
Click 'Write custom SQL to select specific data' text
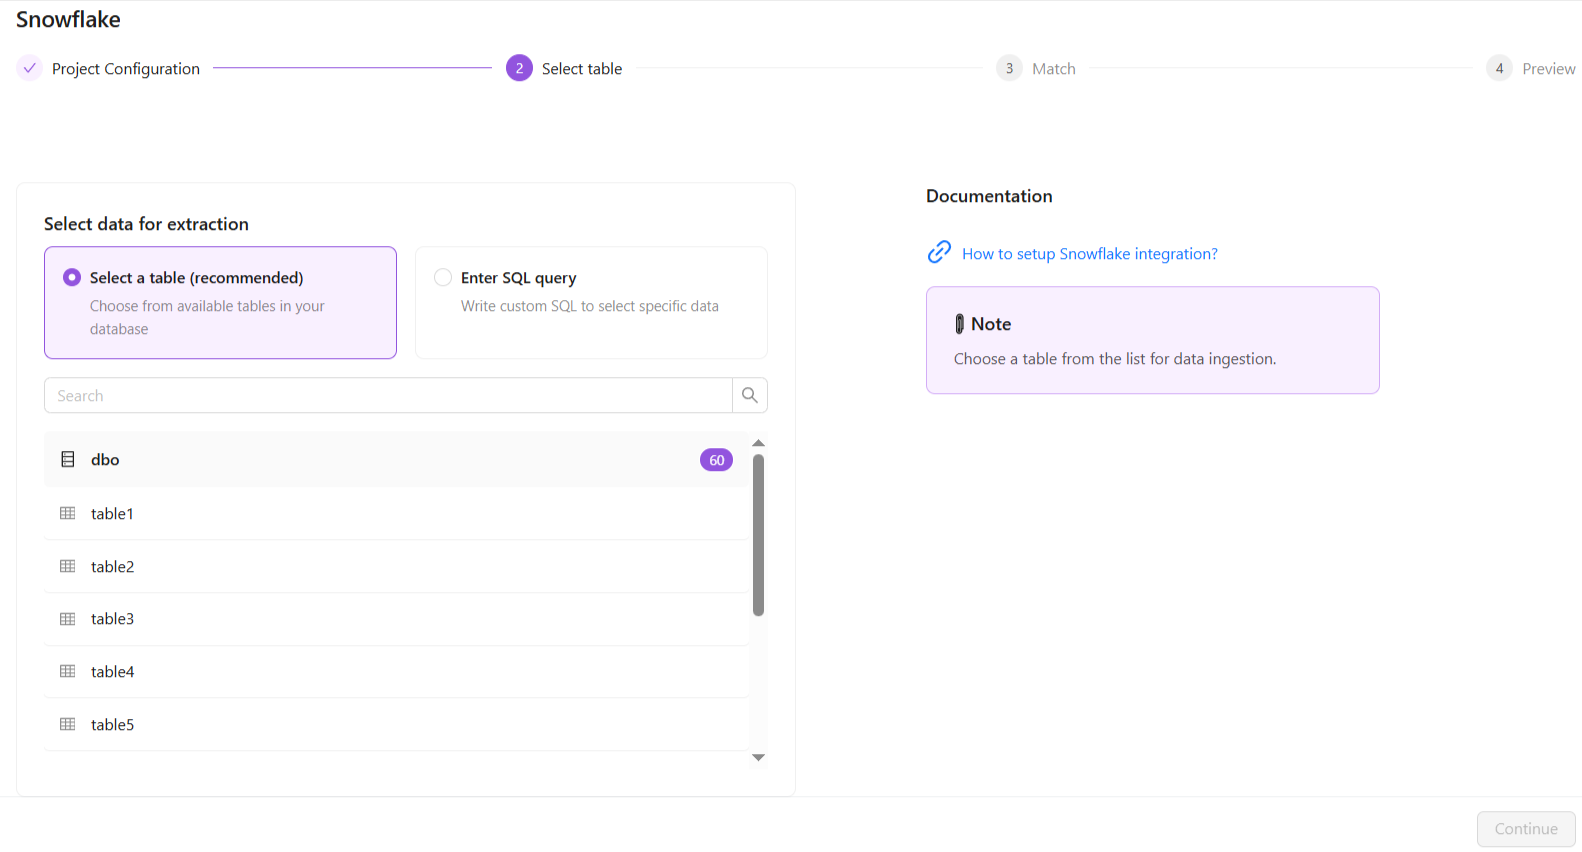[590, 306]
